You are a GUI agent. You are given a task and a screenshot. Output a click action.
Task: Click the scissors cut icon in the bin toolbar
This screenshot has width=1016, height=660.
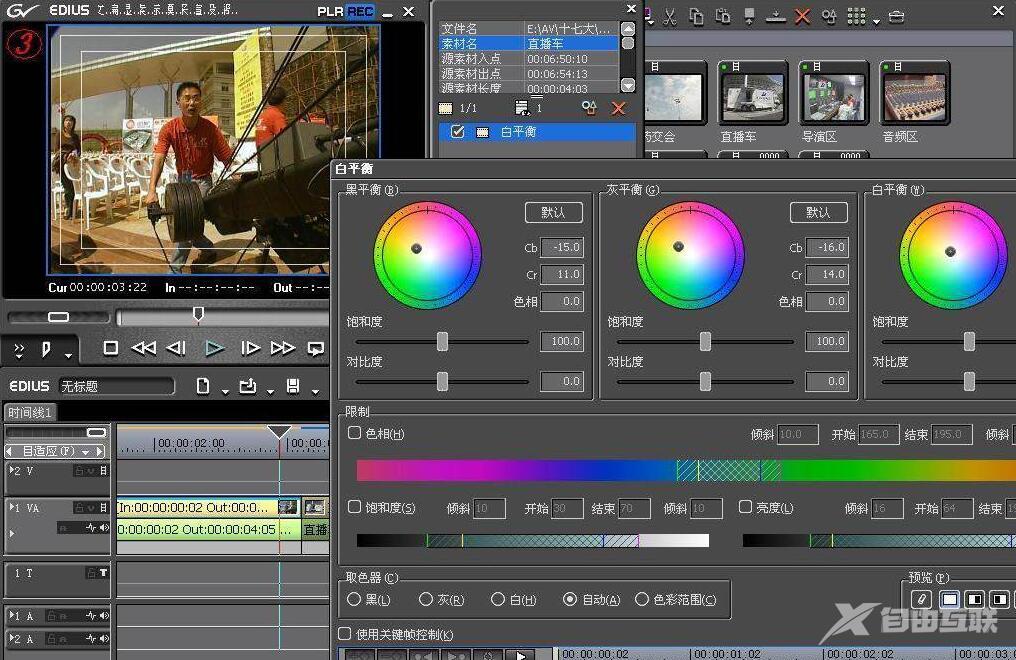pyautogui.click(x=670, y=16)
